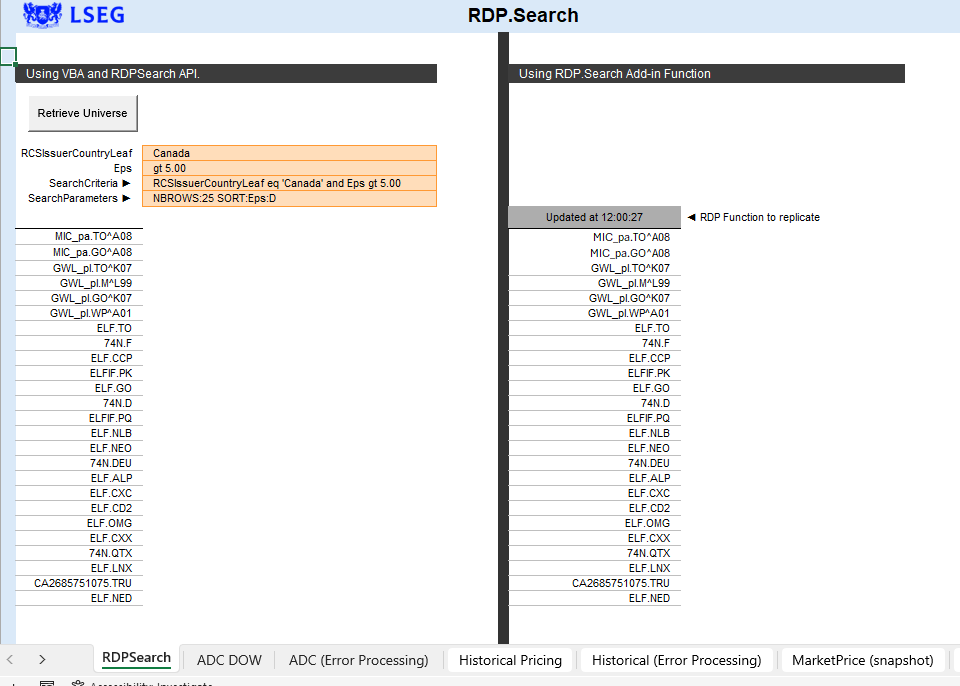Switch to the RDPSearch sheet tab
This screenshot has height=686, width=960.
(136, 658)
